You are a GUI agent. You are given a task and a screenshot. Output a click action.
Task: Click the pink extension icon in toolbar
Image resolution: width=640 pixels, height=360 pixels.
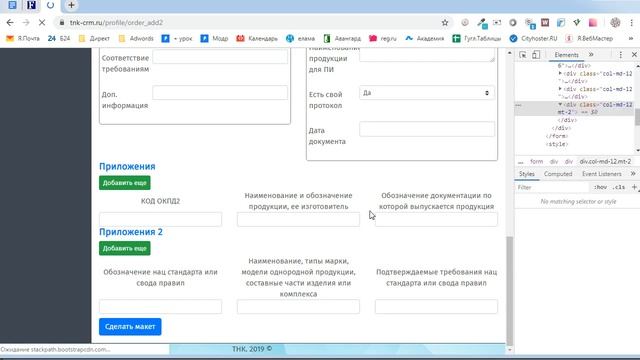click(x=593, y=23)
